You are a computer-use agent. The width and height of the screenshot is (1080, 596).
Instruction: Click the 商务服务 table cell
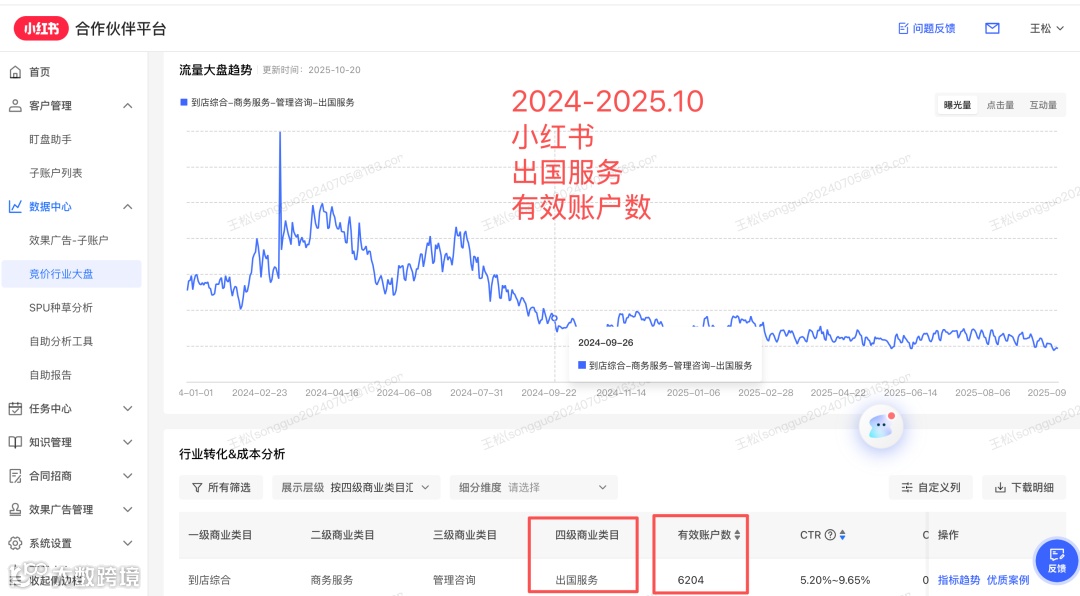(x=332, y=580)
